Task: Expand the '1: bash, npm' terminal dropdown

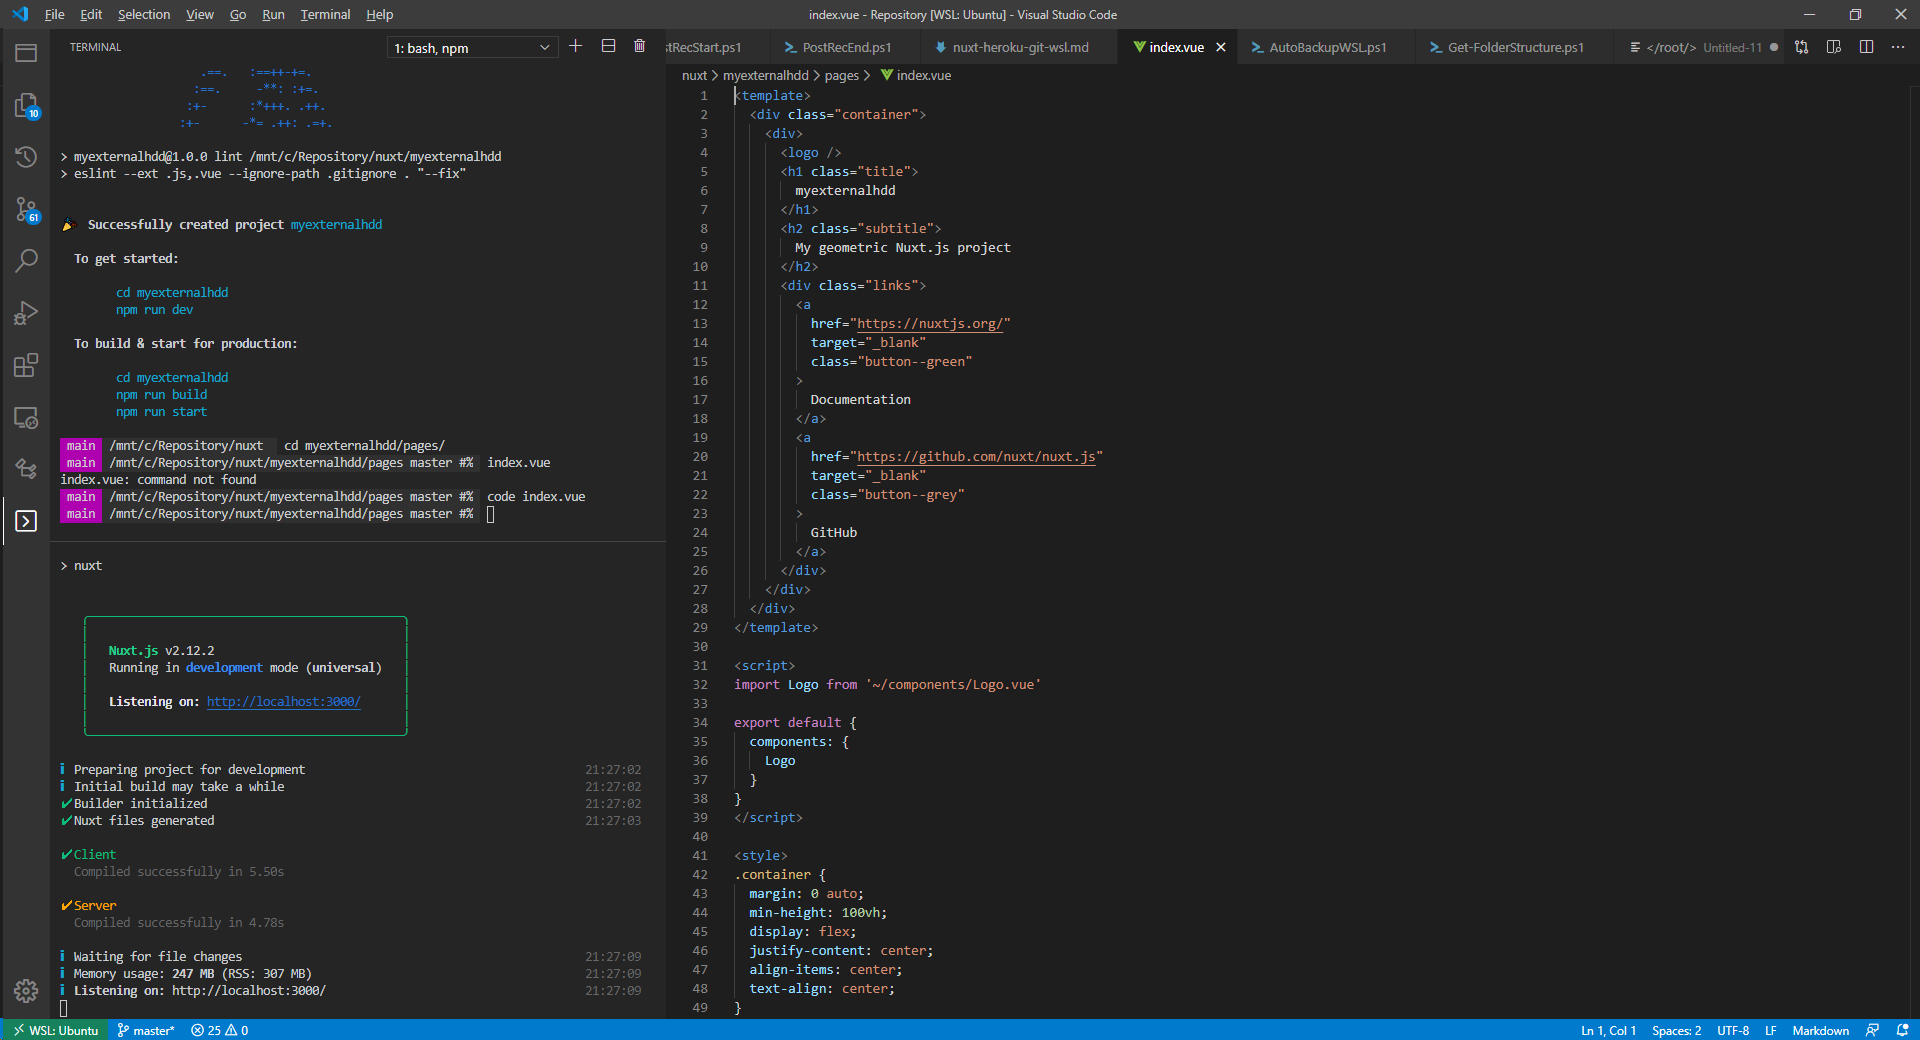Action: [472, 48]
